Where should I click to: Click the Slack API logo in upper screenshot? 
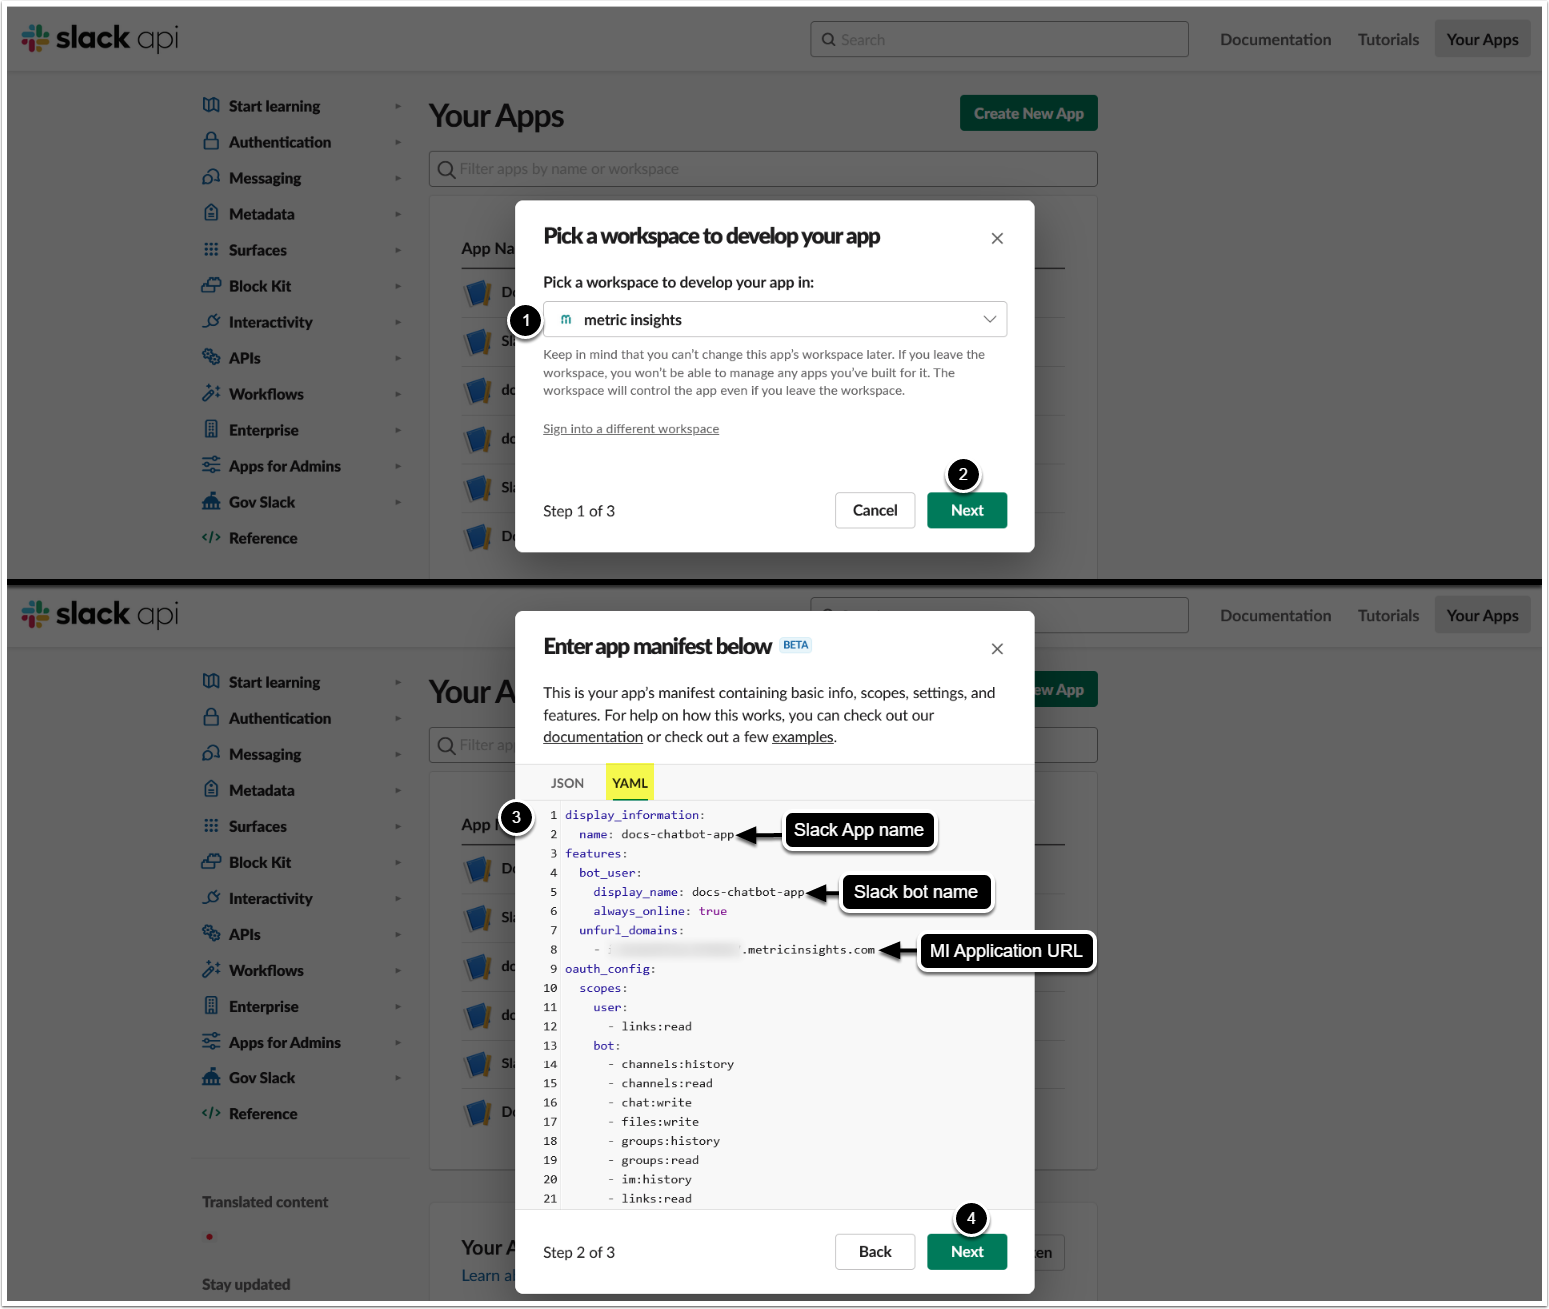100,38
